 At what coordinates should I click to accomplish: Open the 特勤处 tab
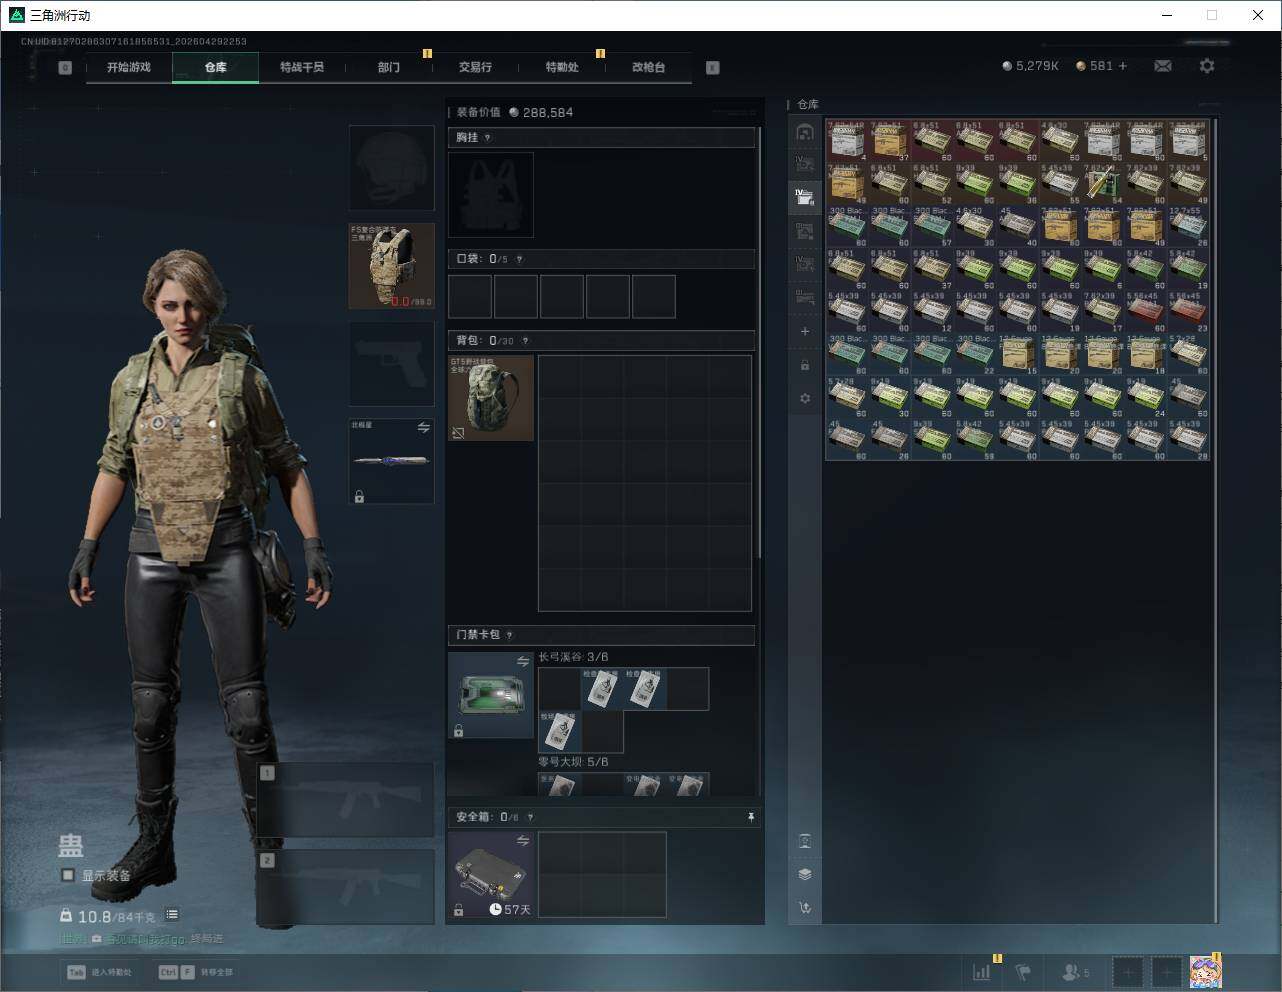click(562, 67)
